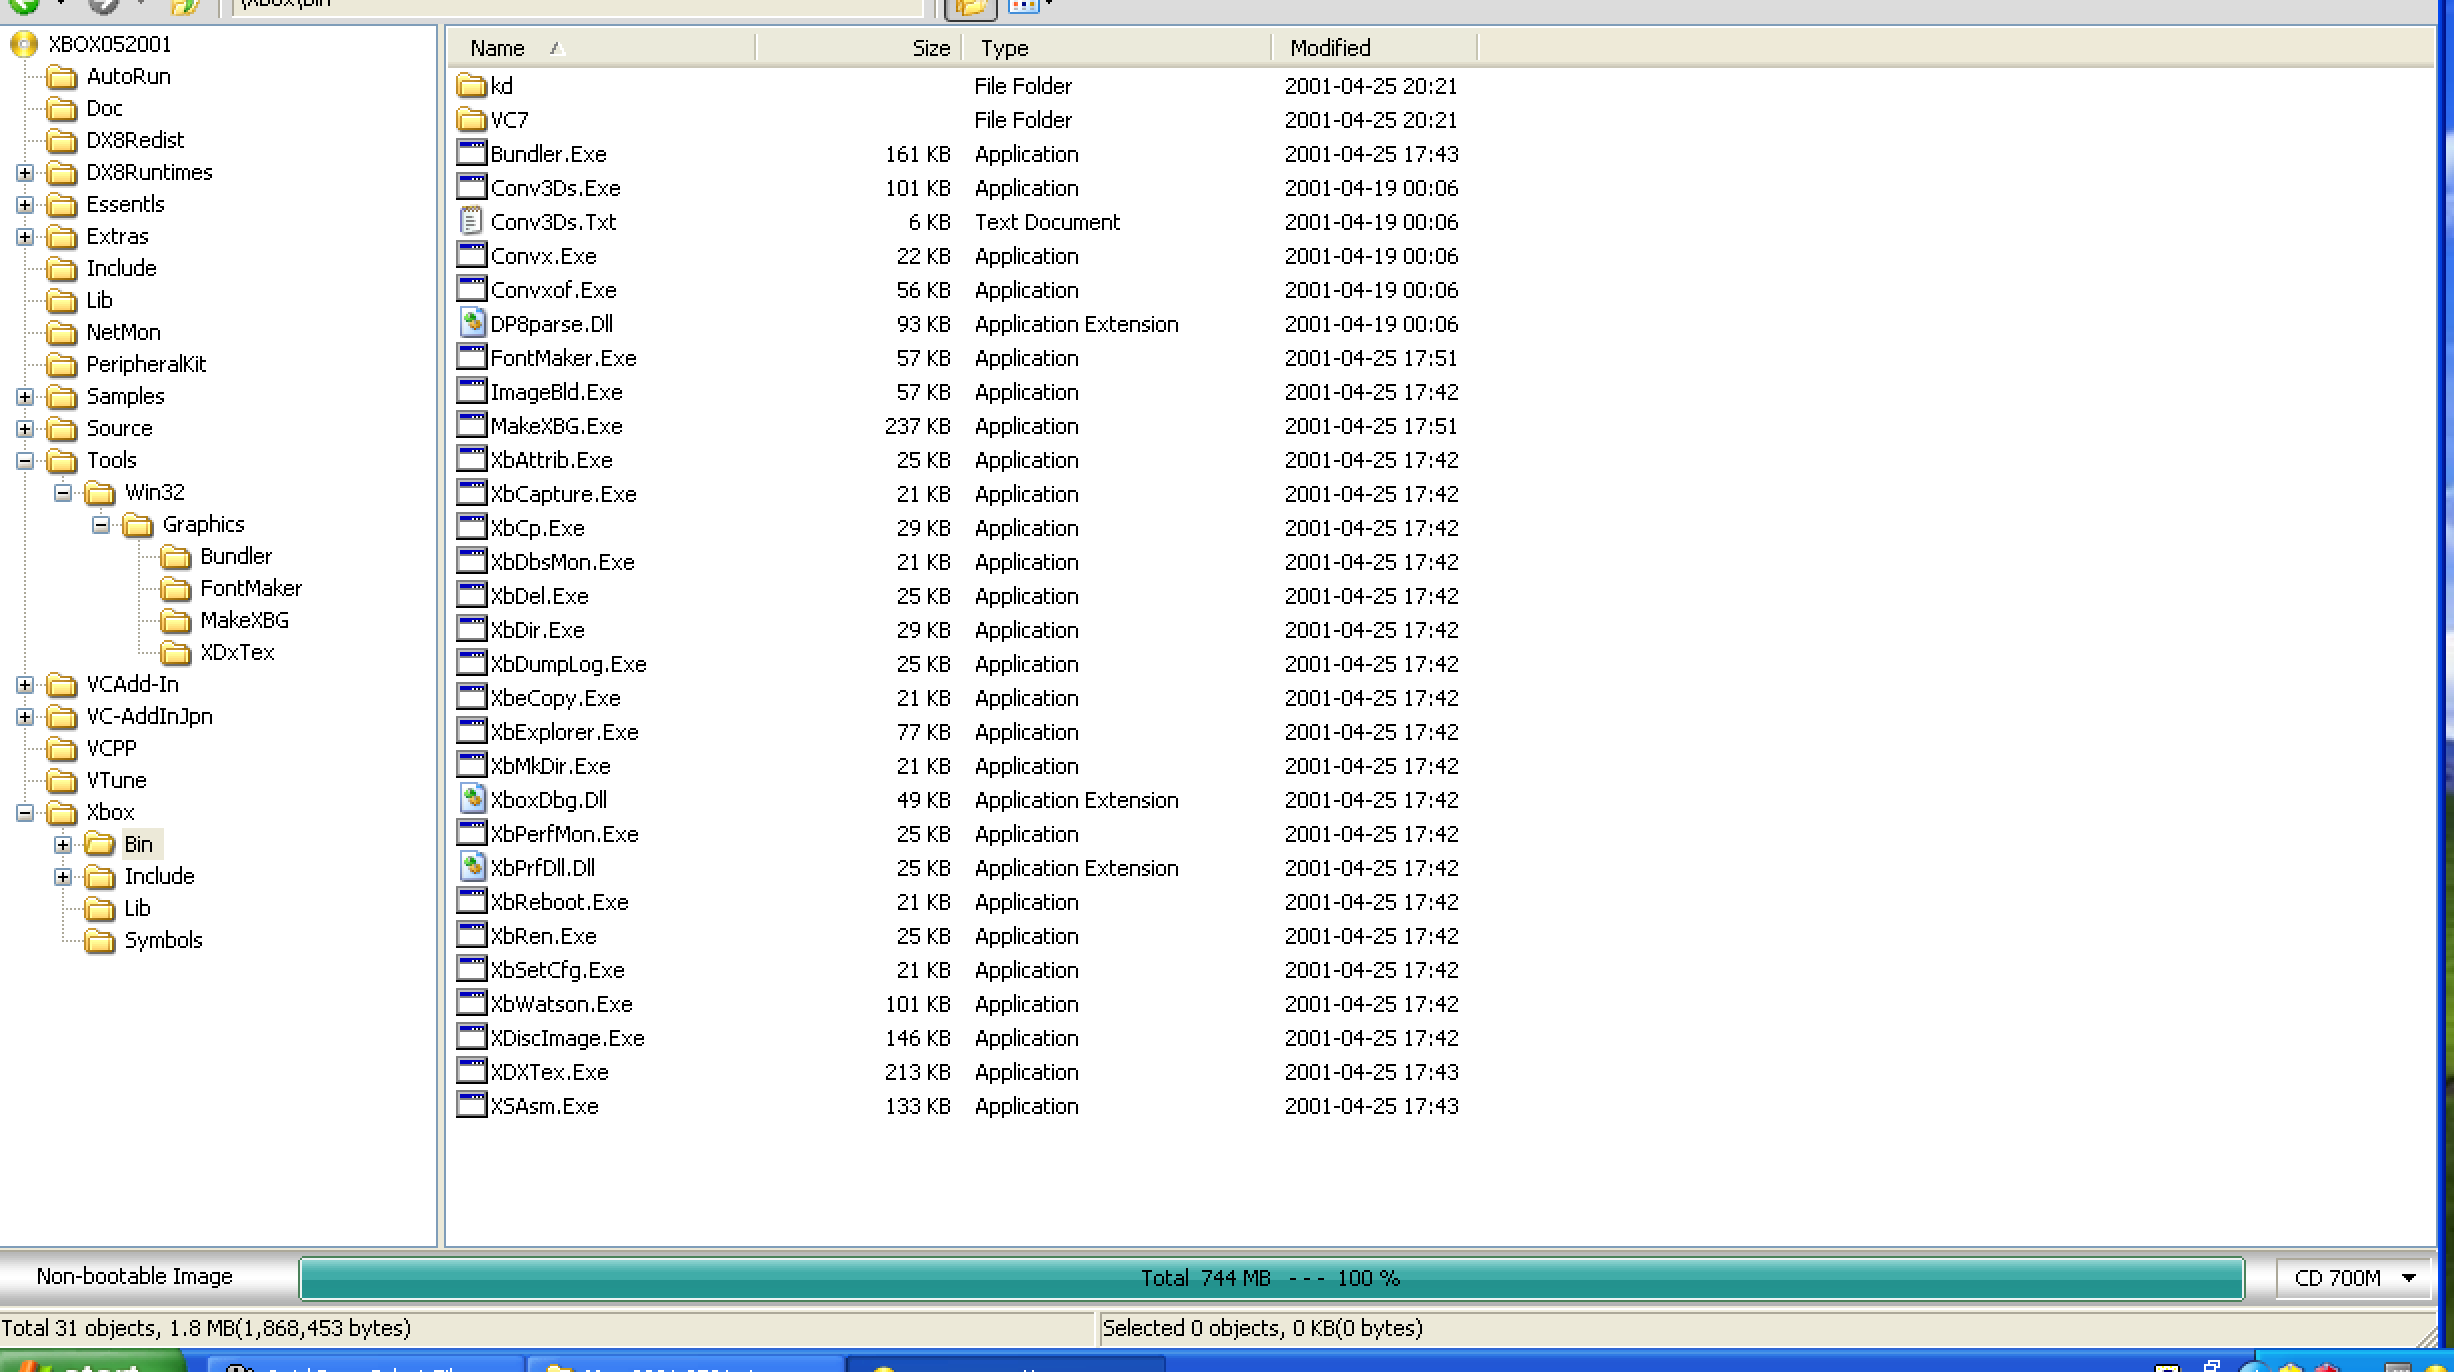
Task: Select the Bundler folder in tree
Action: pyautogui.click(x=236, y=556)
